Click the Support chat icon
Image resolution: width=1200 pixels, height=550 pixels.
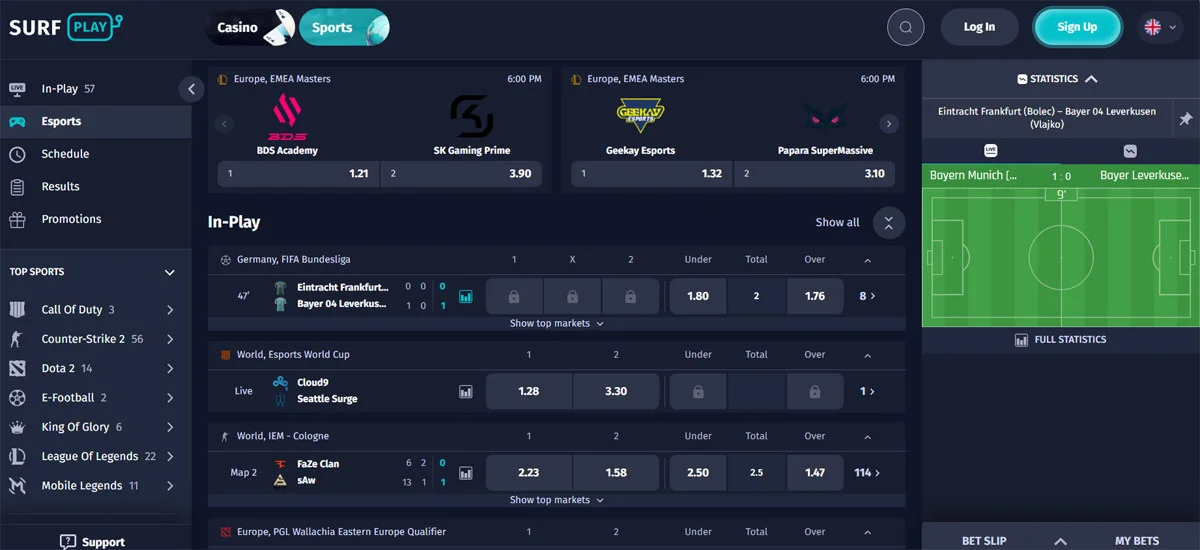(x=68, y=542)
